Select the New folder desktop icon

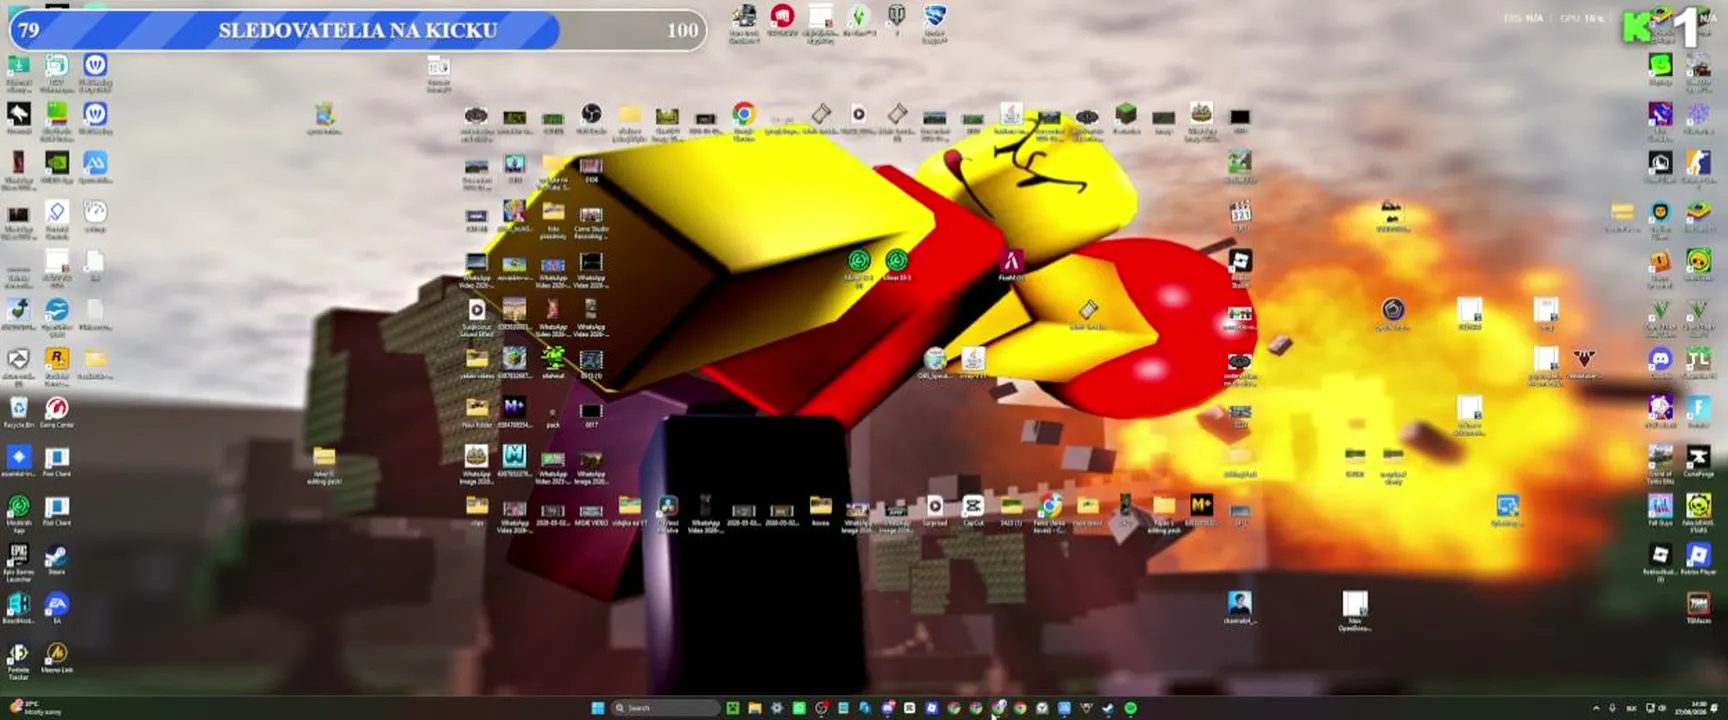[x=476, y=411]
